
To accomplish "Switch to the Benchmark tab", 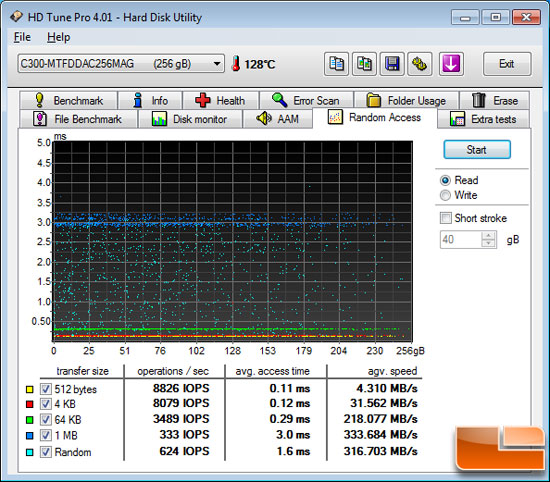I will 69,100.
